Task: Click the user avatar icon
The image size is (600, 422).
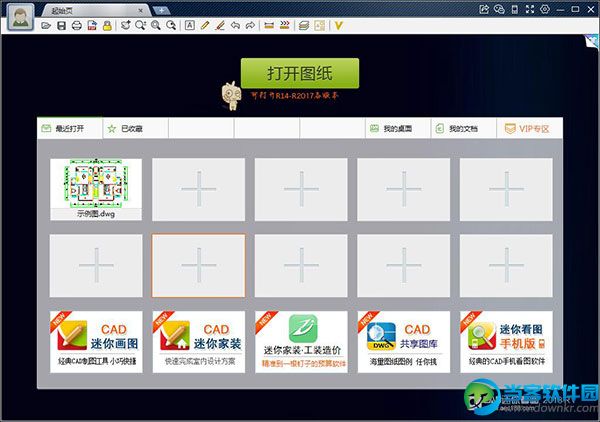Action: (20, 18)
